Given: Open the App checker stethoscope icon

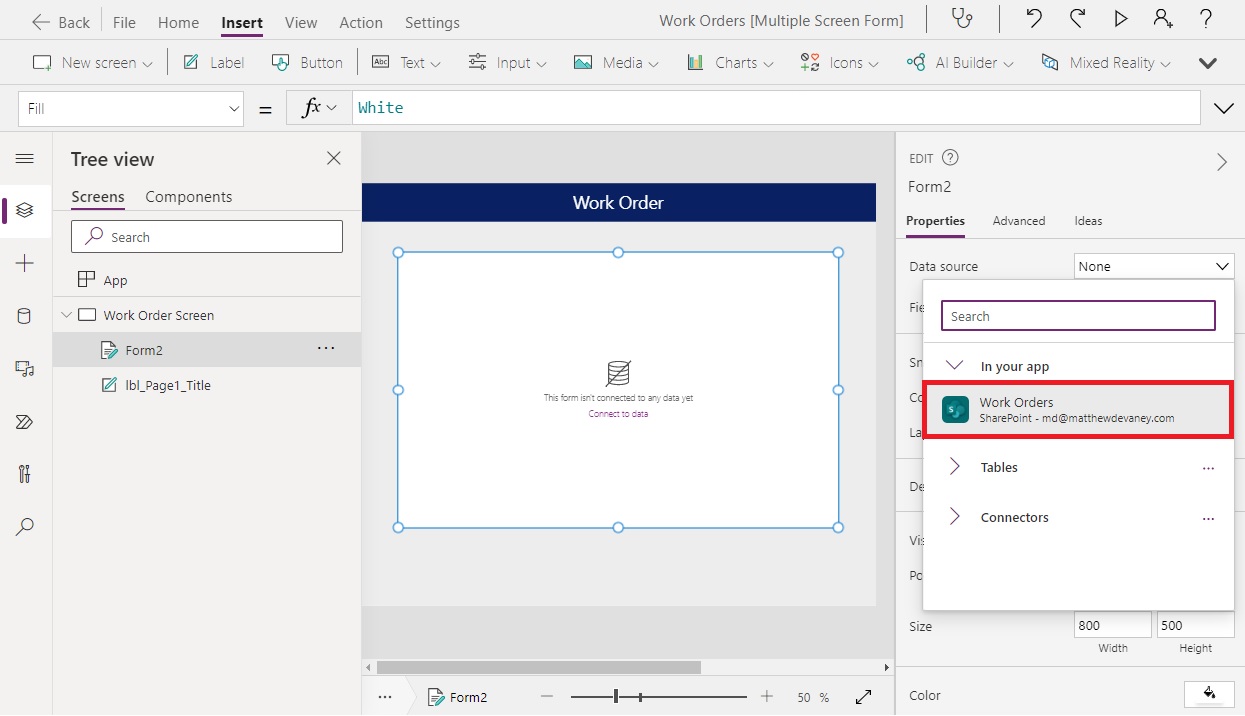Looking at the screenshot, I should pyautogui.click(x=962, y=20).
